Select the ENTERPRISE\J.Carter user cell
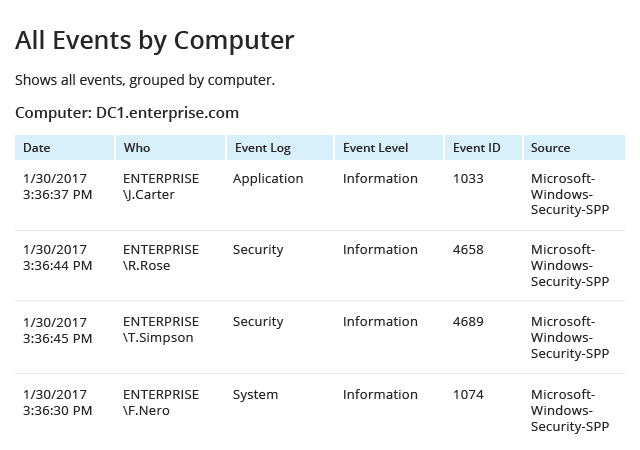The image size is (640, 450). pyautogui.click(x=161, y=187)
